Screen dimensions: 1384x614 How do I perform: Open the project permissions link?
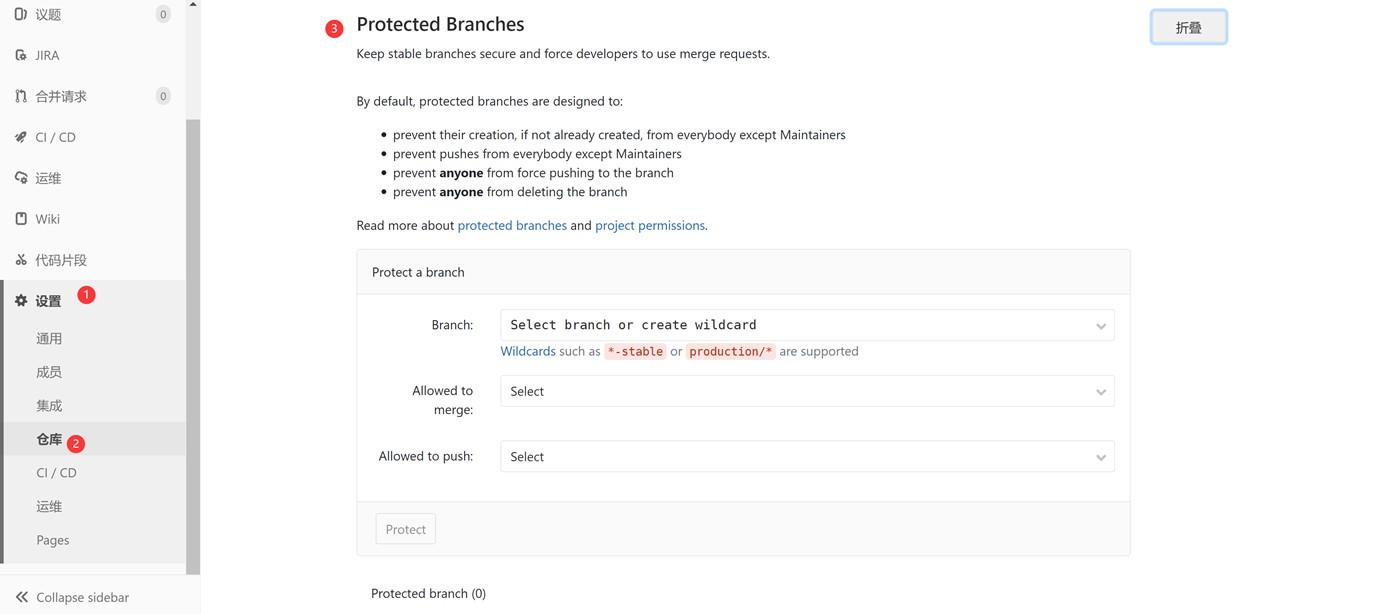pyautogui.click(x=649, y=225)
